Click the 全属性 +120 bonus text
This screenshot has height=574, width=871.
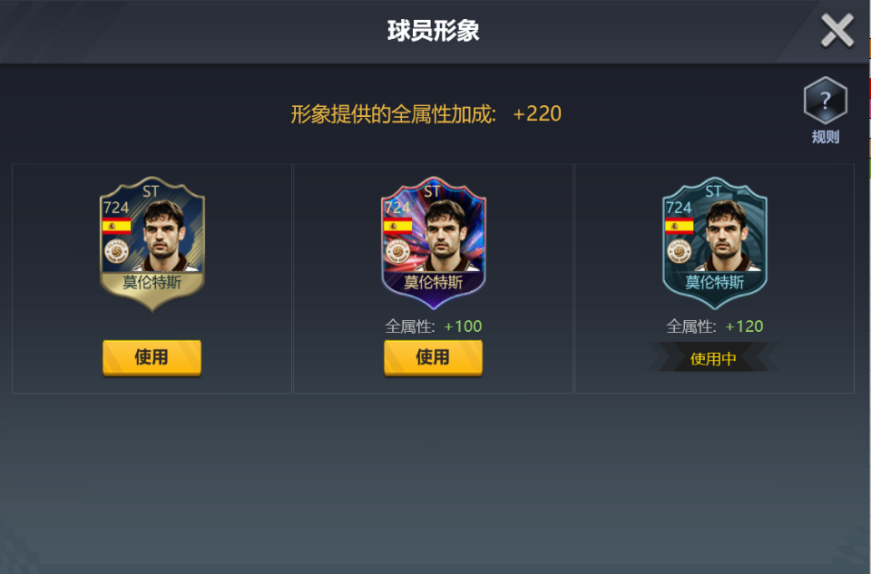pos(714,326)
